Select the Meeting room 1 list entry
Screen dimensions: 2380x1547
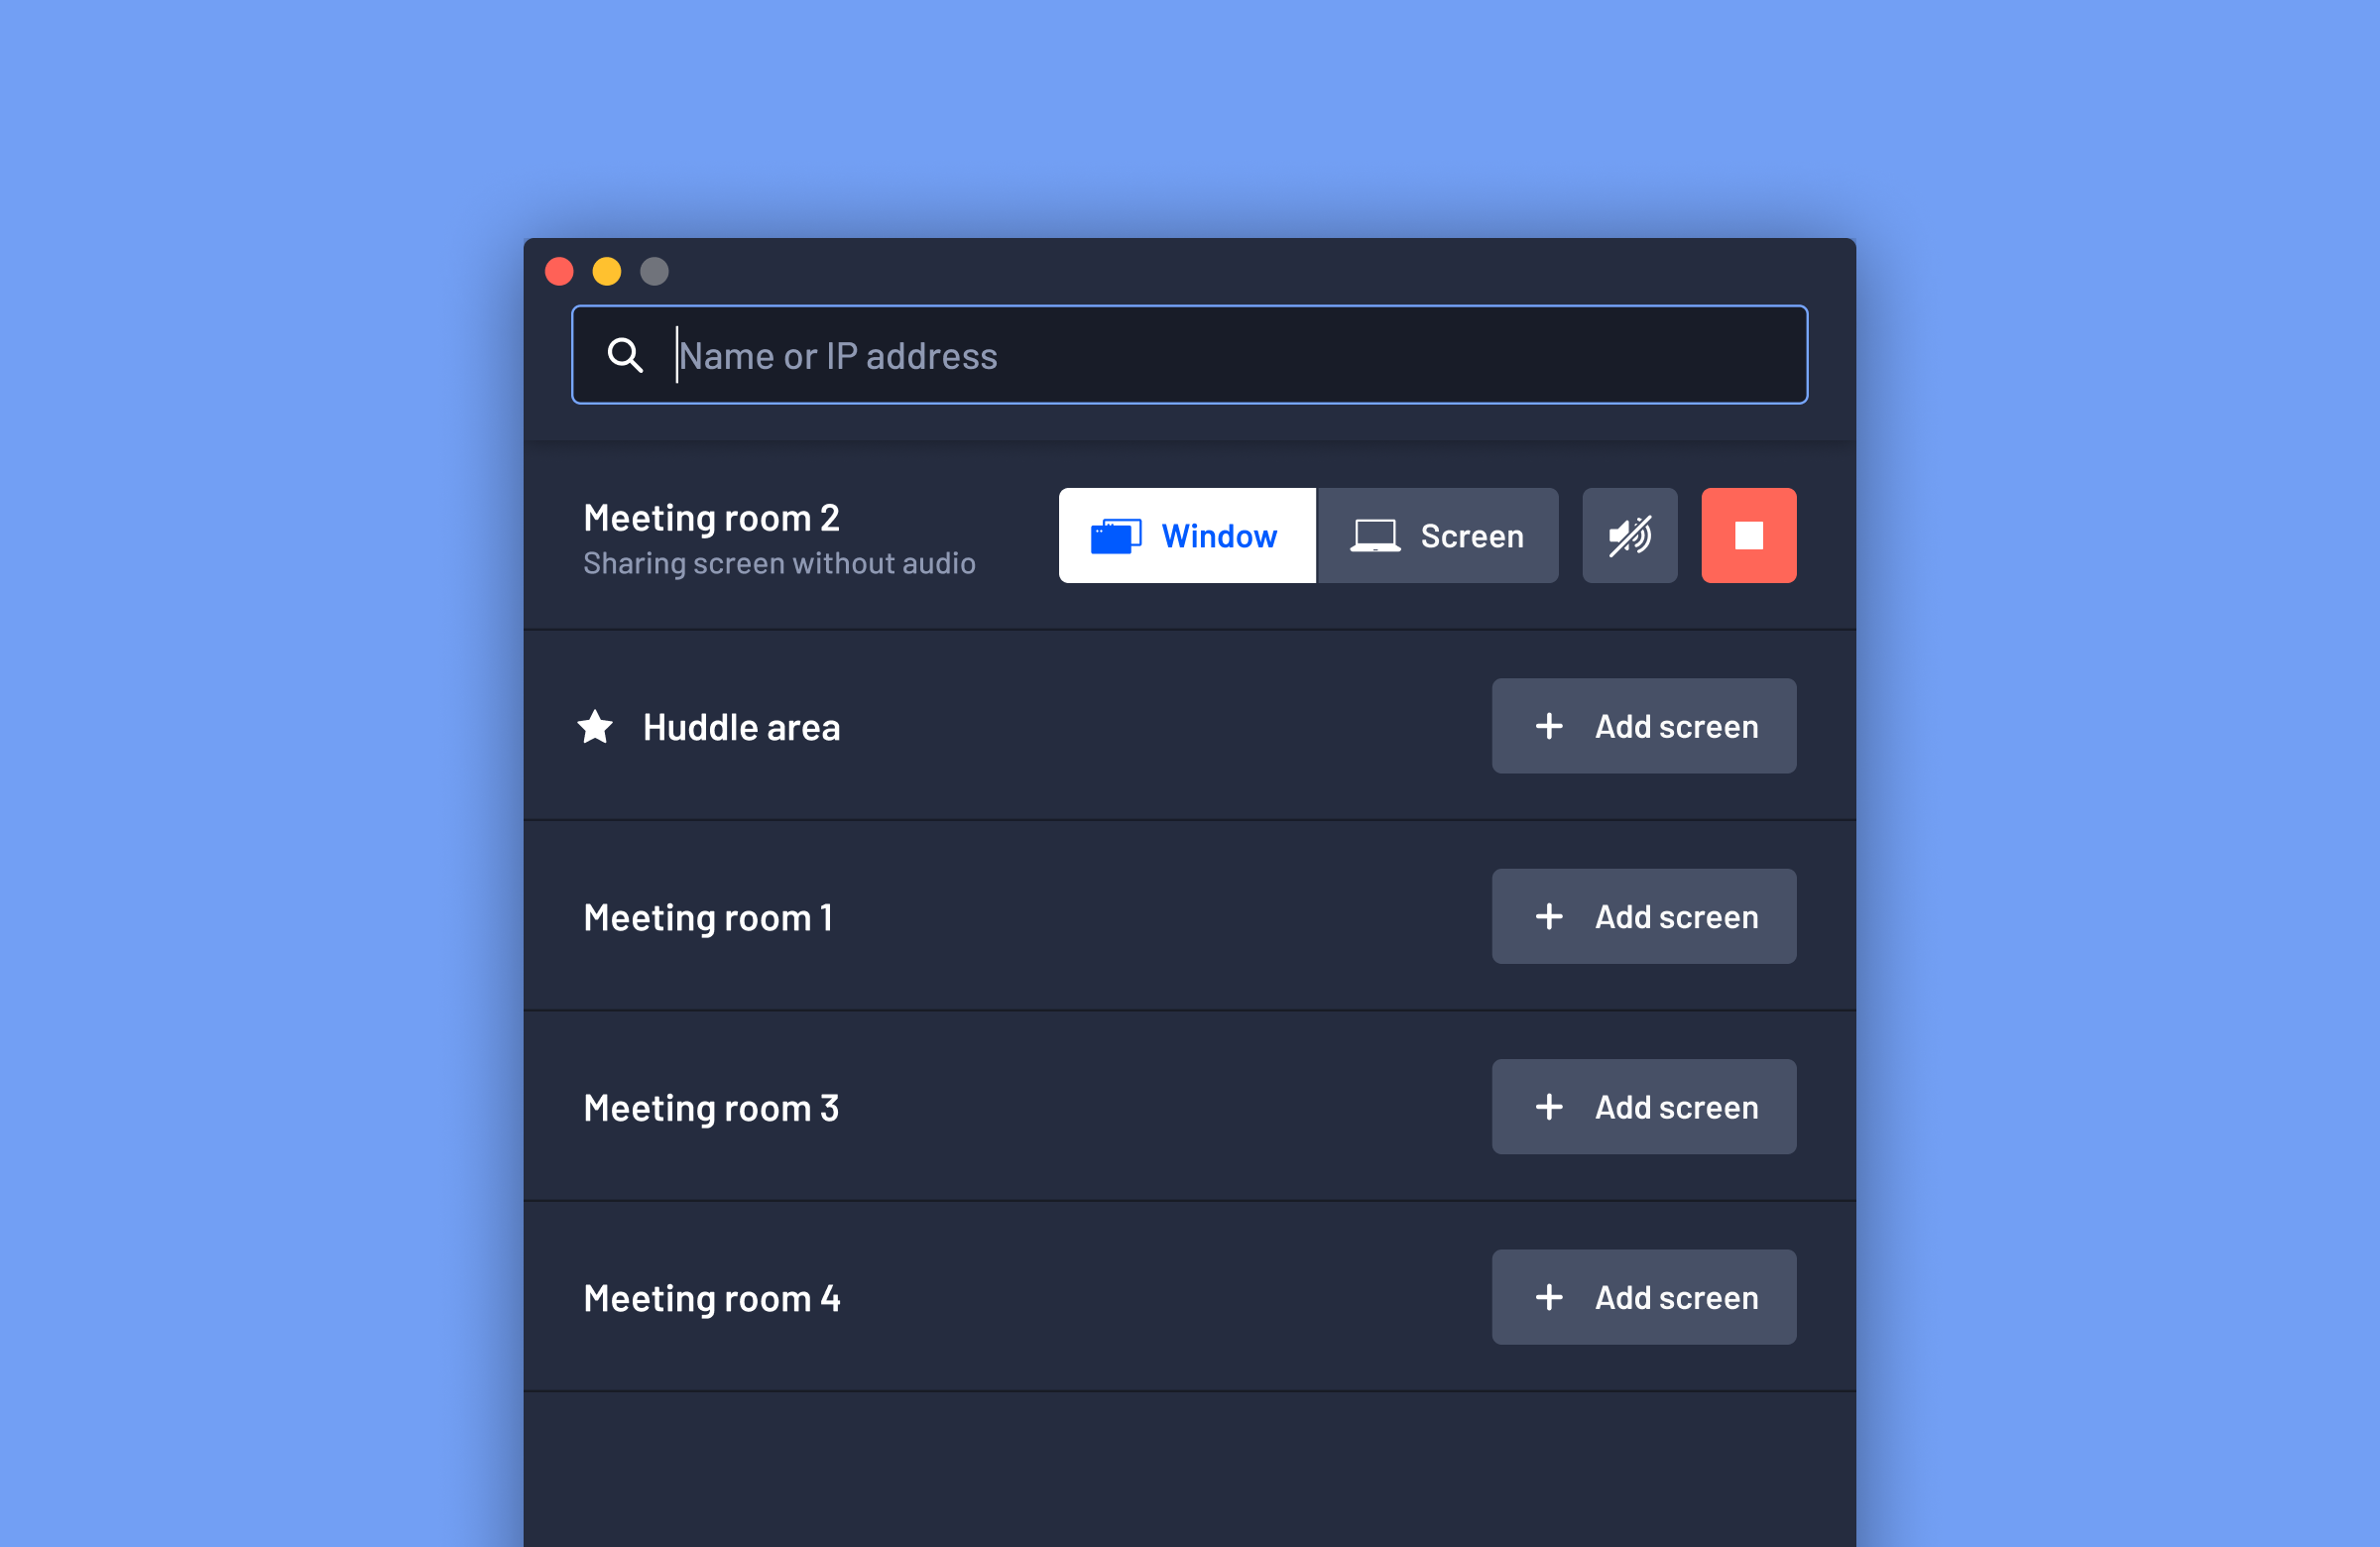[x=708, y=917]
